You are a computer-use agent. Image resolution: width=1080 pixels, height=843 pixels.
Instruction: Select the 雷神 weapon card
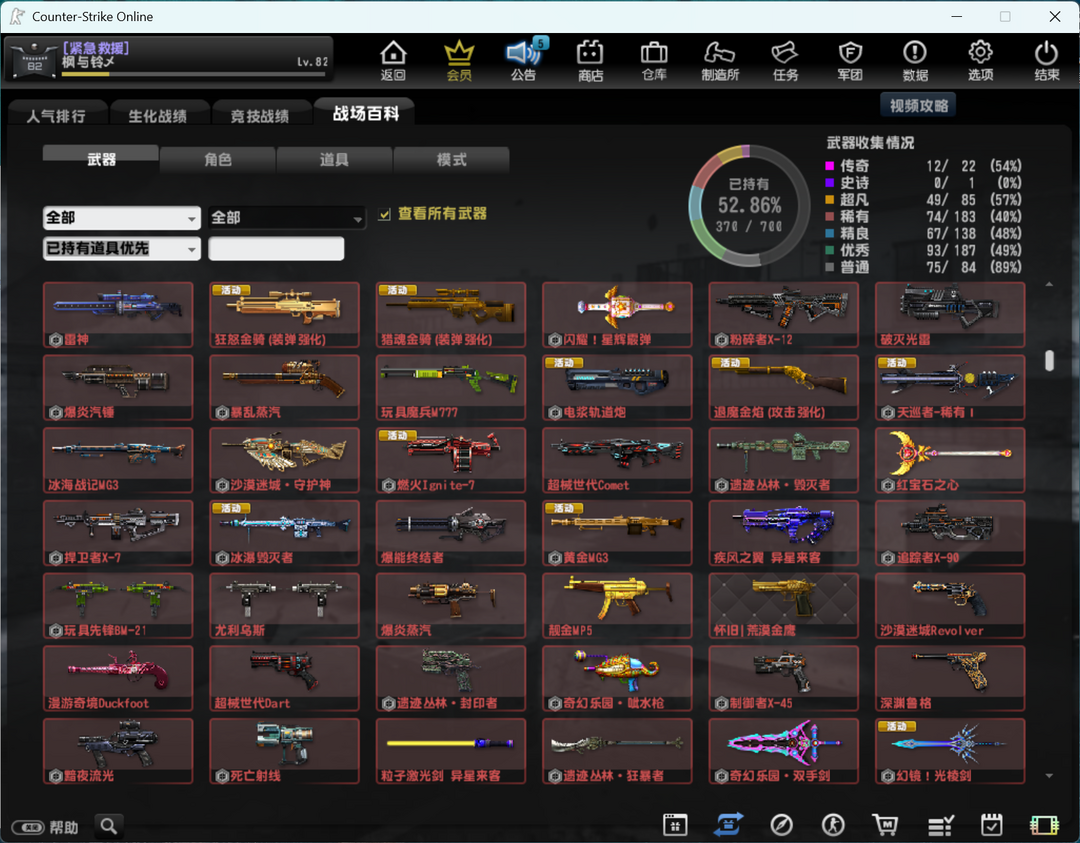point(118,315)
